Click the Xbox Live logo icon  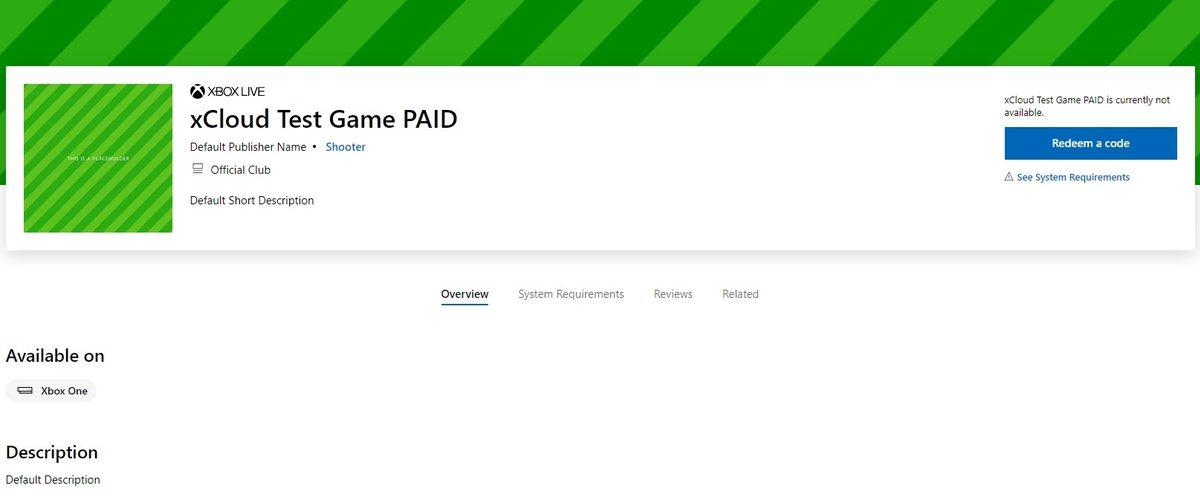(x=197, y=91)
